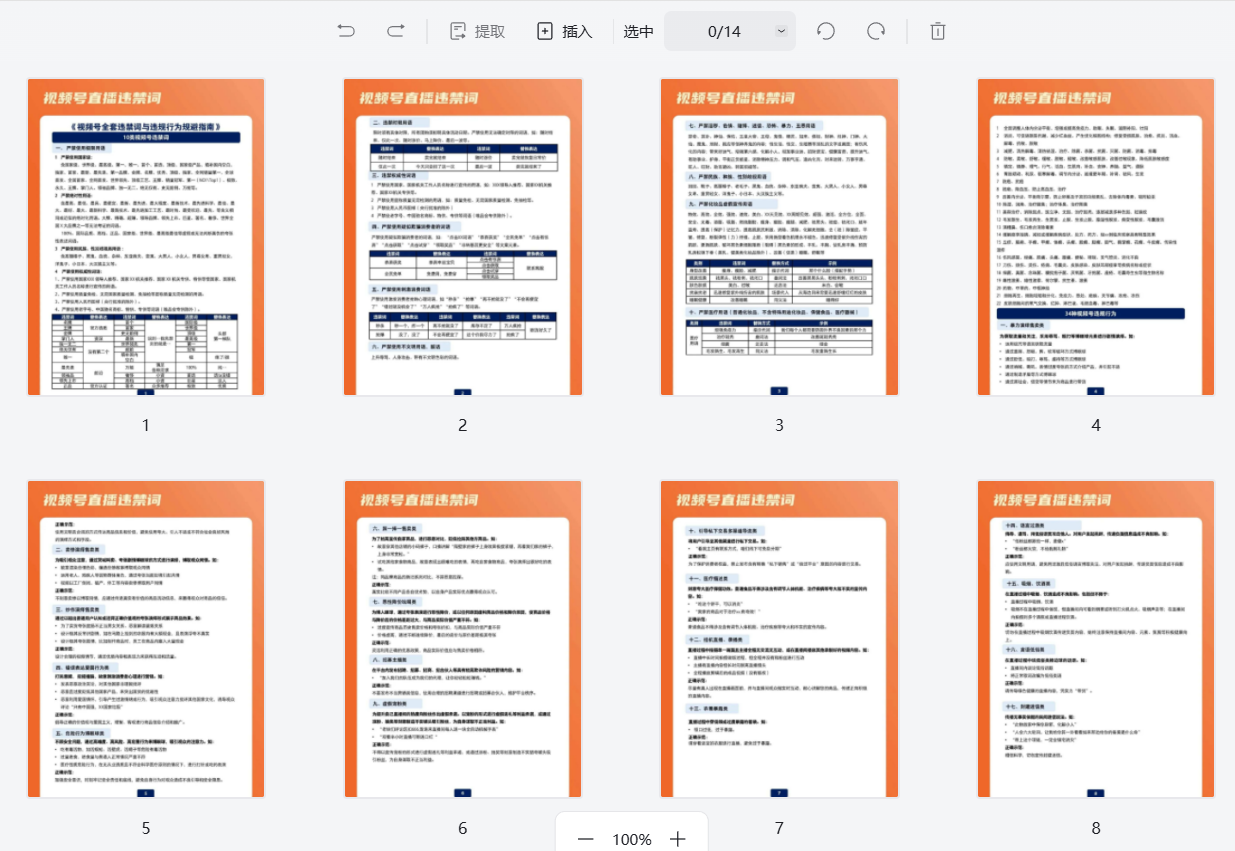Select page 7 thumbnail

pos(779,640)
